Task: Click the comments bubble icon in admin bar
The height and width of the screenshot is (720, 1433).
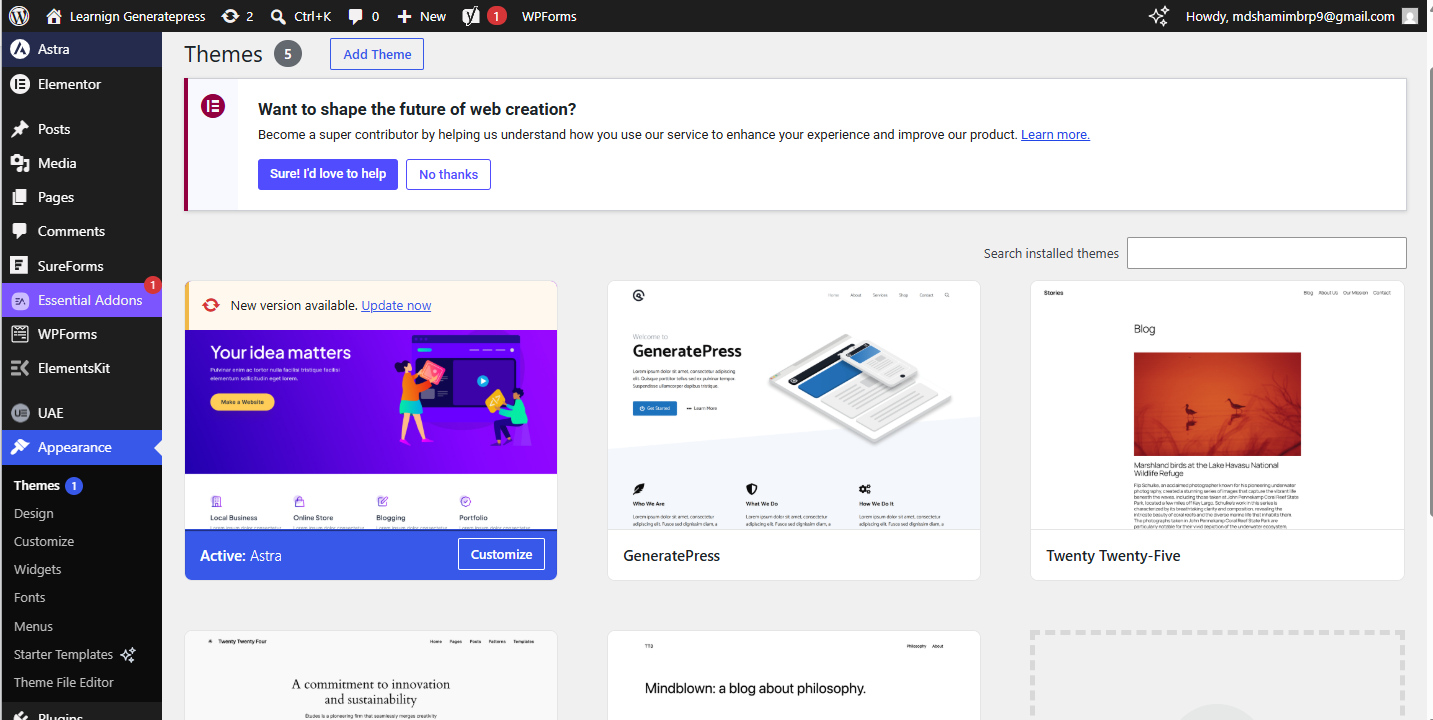Action: click(x=356, y=16)
